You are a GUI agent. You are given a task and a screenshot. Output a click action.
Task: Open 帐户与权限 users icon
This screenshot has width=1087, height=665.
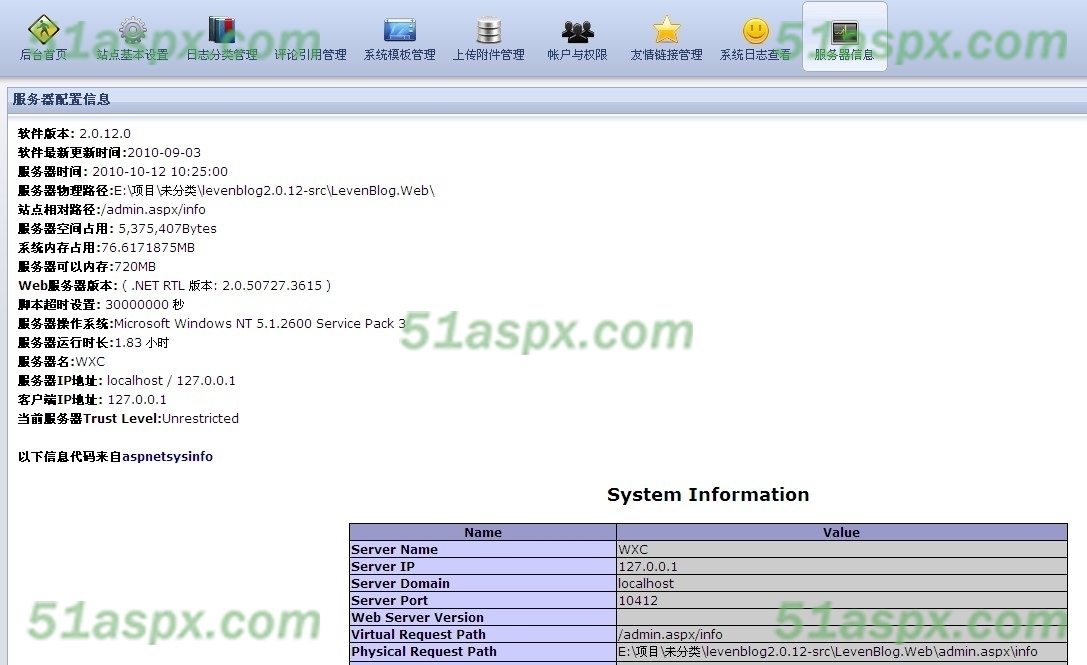click(x=577, y=31)
